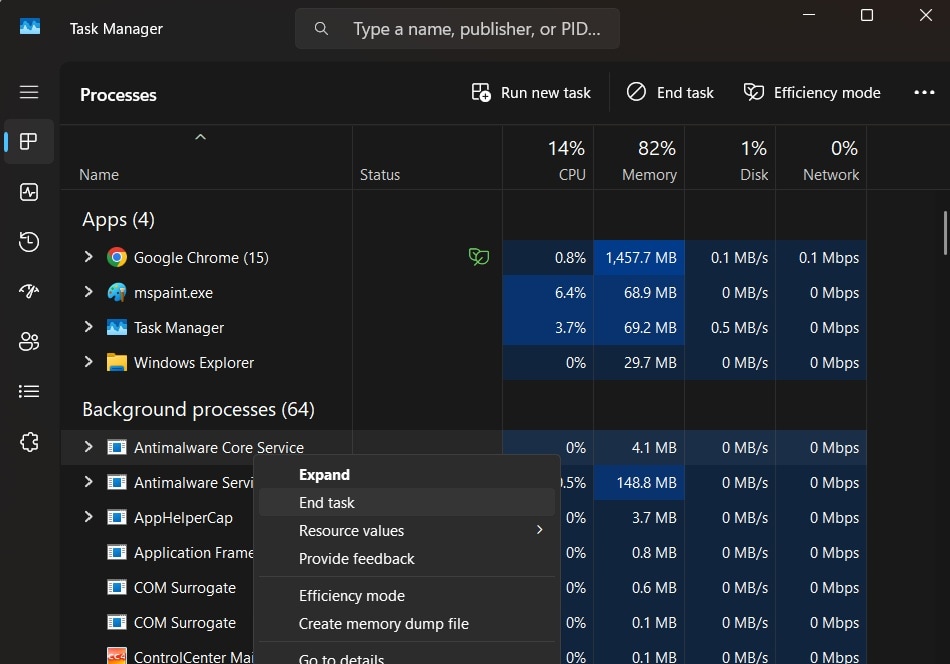
Task: Sort processes by CPU column header
Action: 548,159
